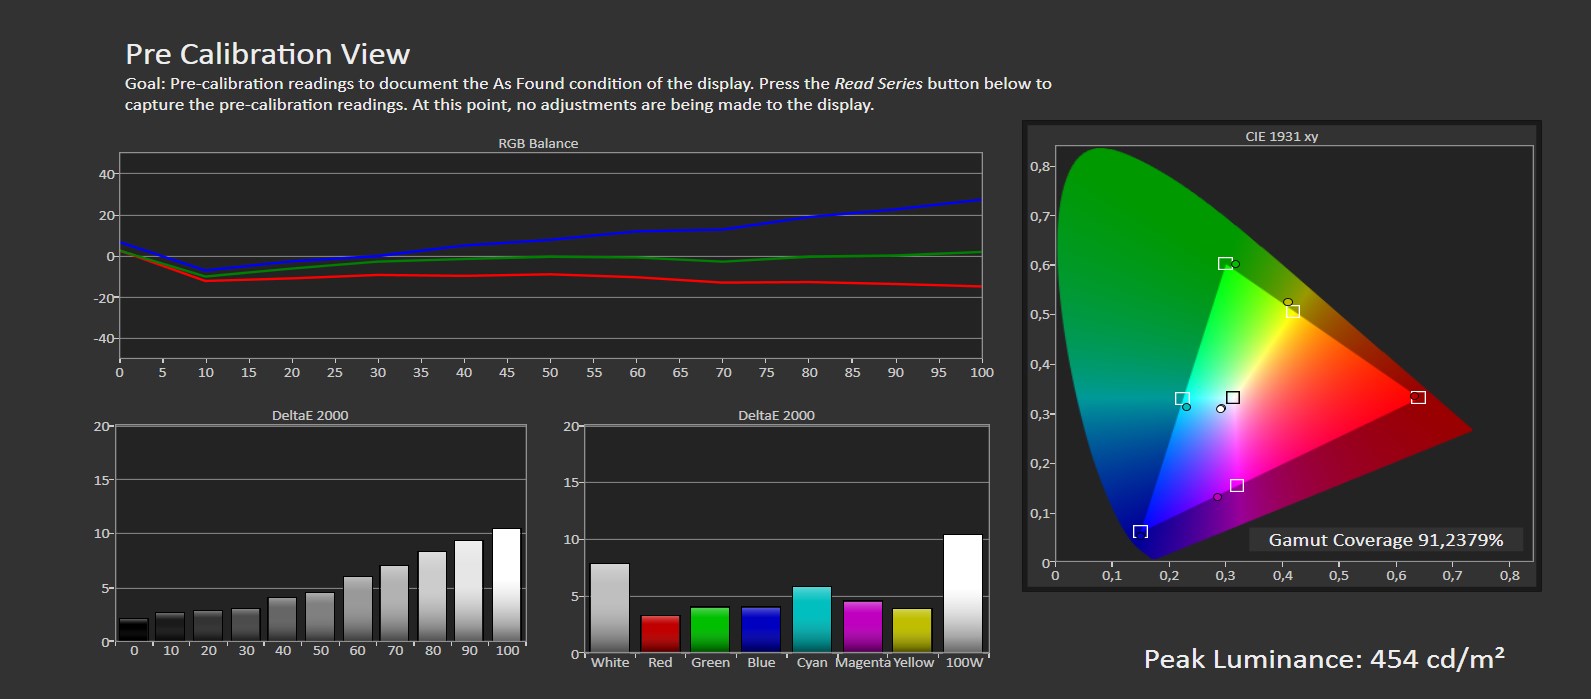Click the magenta target square on CIE chart
This screenshot has height=699, width=1591.
point(1237,486)
